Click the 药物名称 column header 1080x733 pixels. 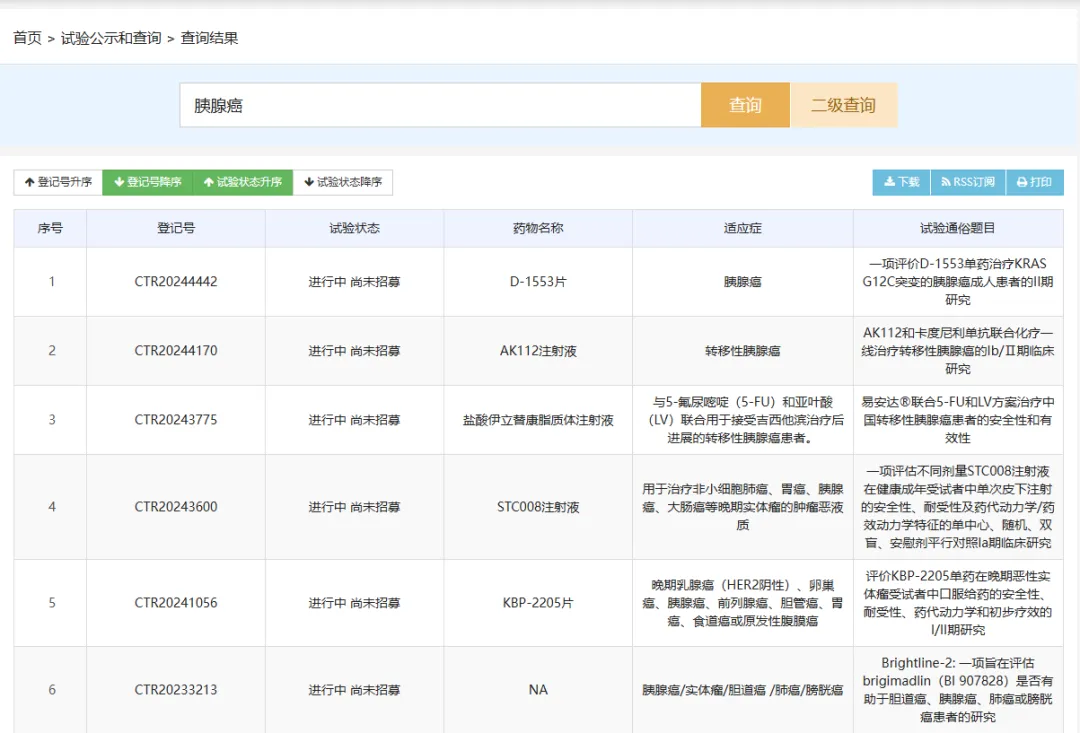(x=538, y=228)
